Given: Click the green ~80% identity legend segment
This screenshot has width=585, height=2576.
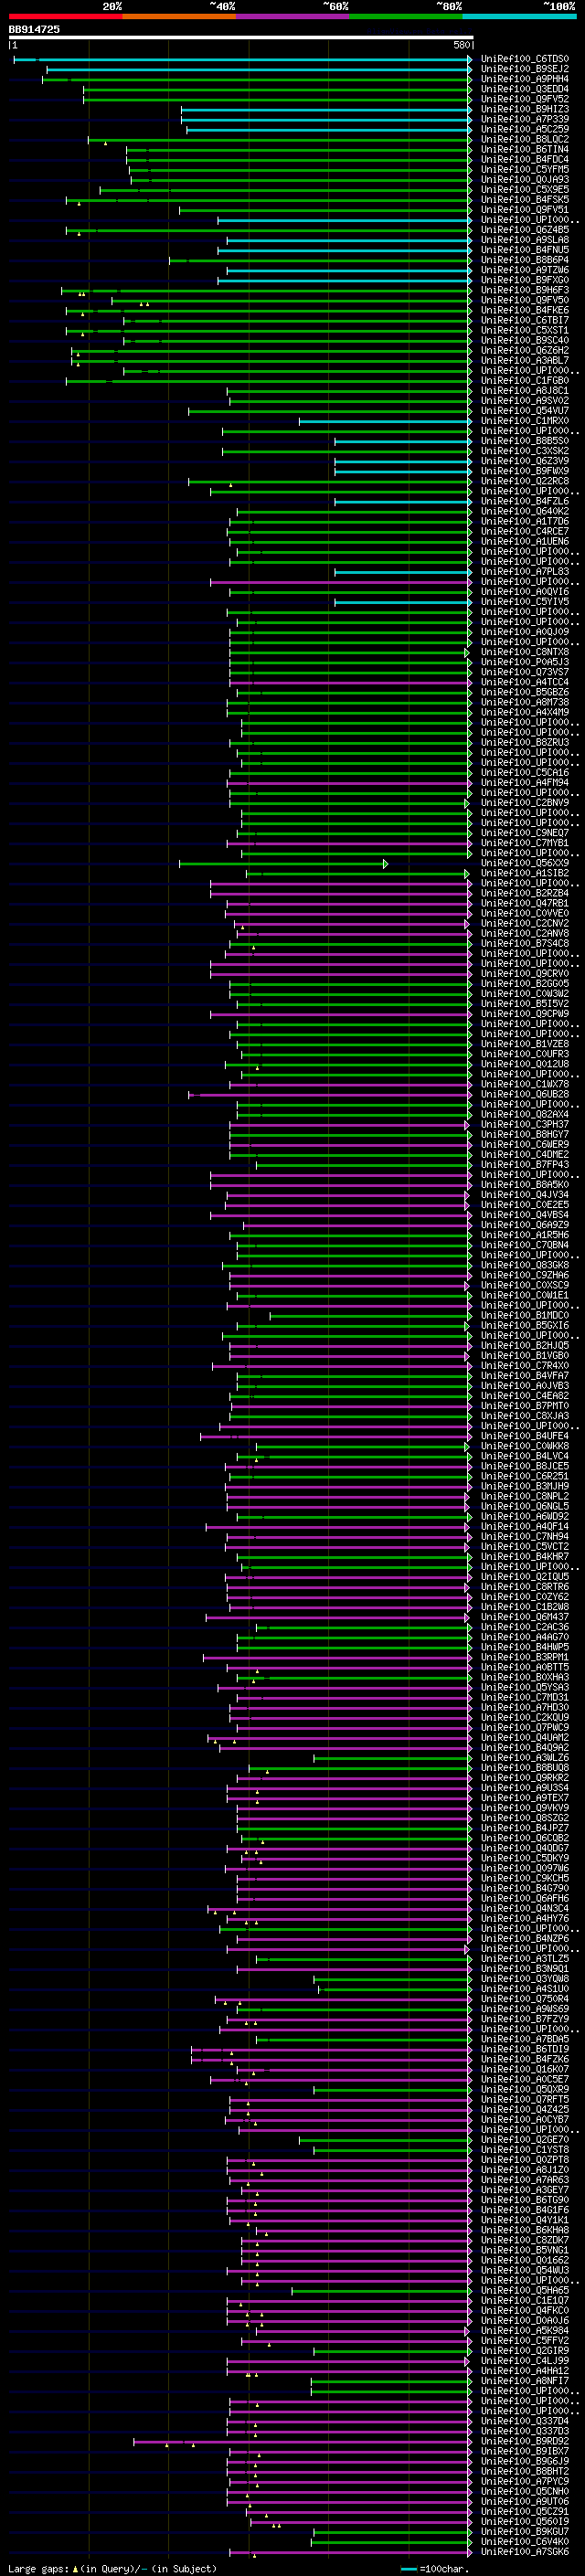Looking at the screenshot, I should click(406, 16).
